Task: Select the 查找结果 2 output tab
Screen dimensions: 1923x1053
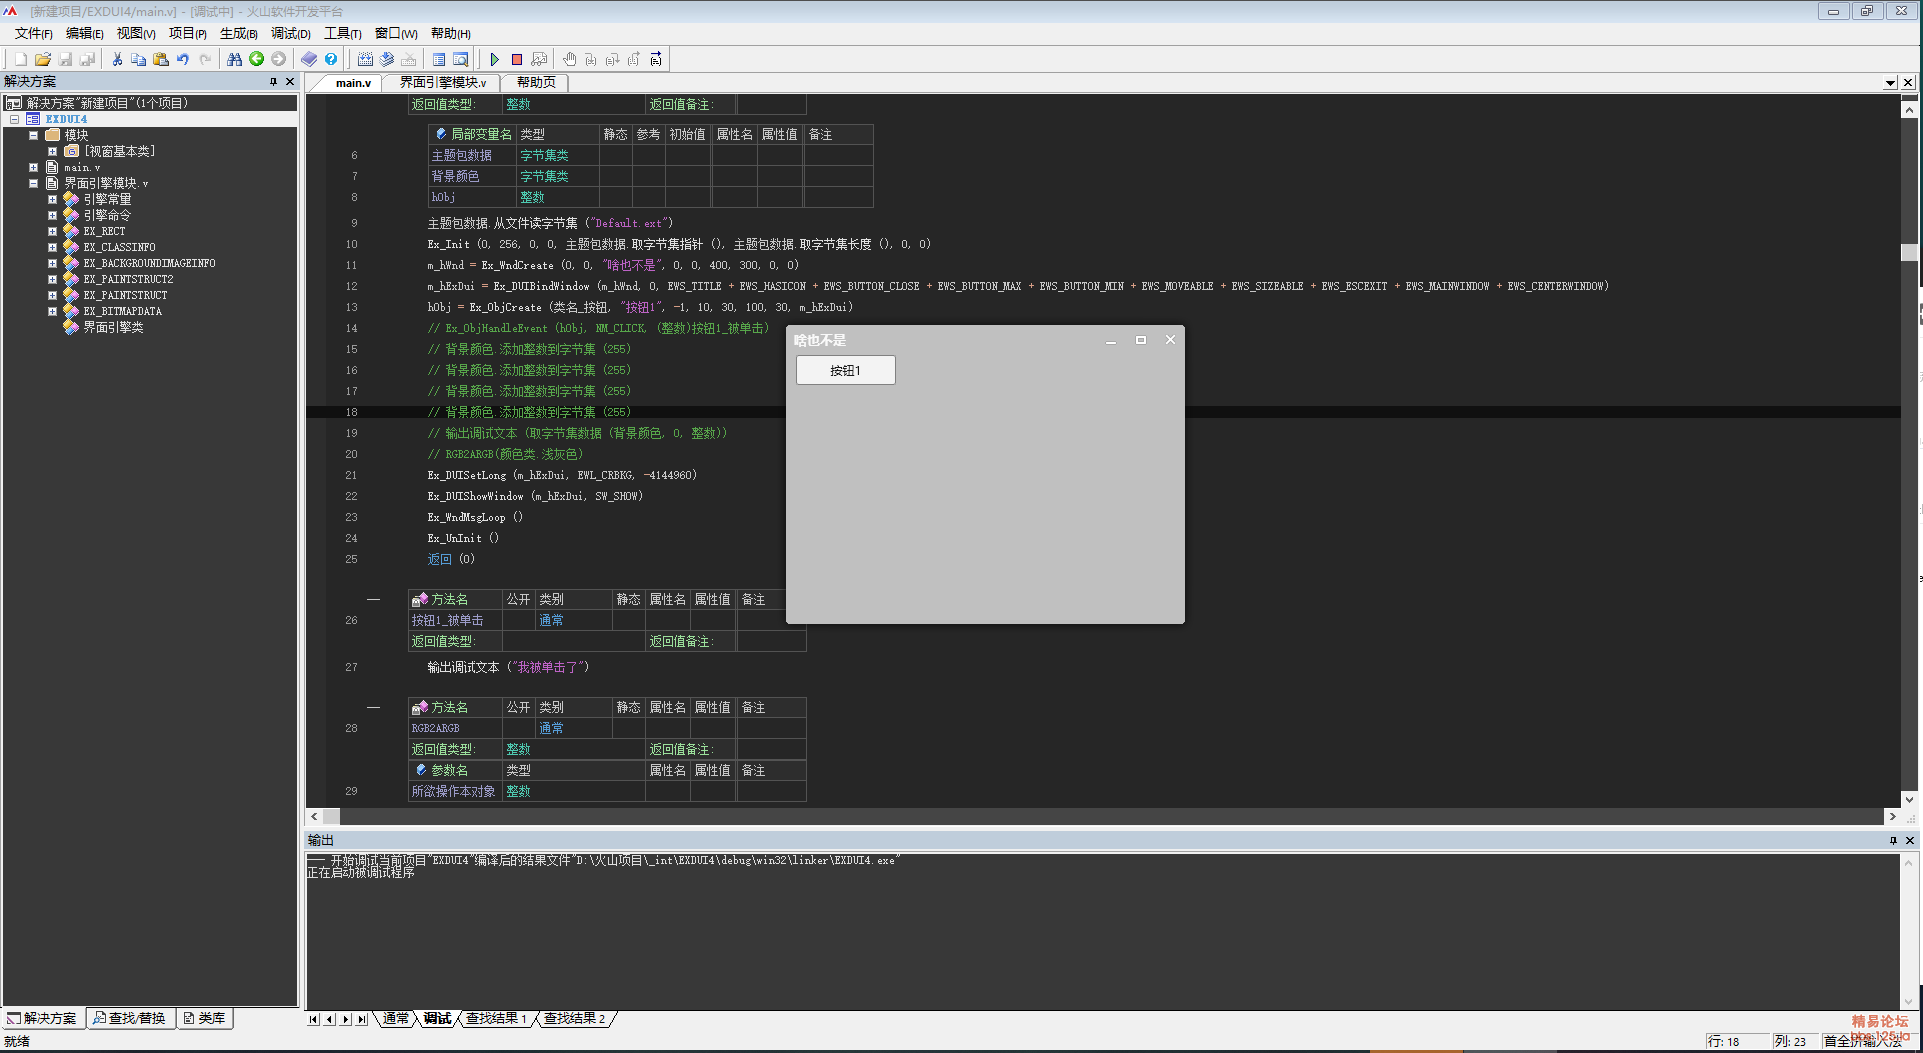Action: pyautogui.click(x=574, y=1018)
